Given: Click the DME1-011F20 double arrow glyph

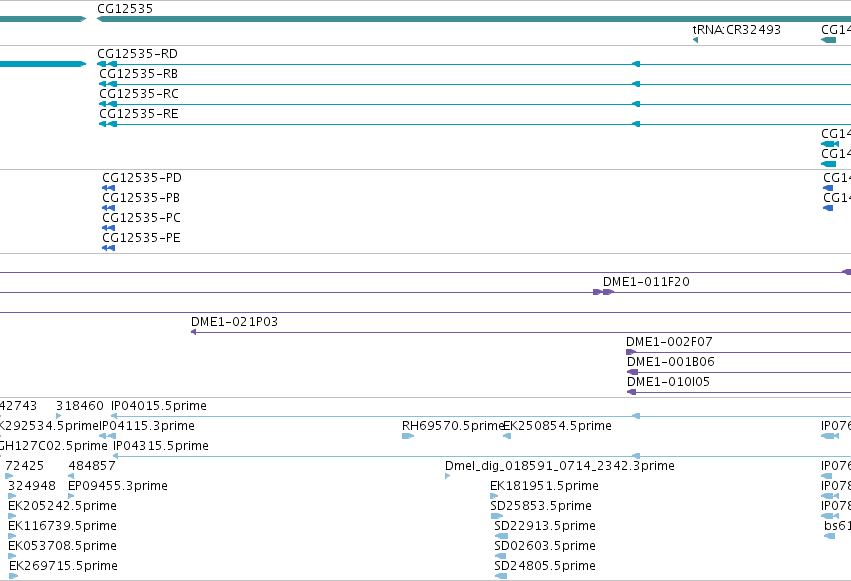Looking at the screenshot, I should 603,292.
